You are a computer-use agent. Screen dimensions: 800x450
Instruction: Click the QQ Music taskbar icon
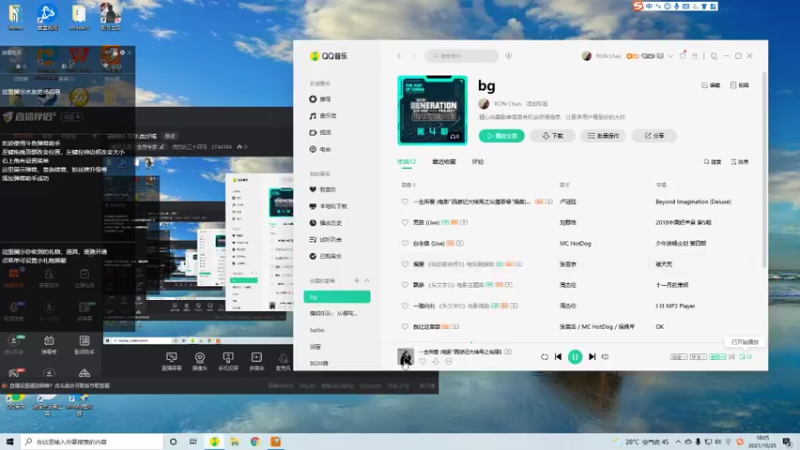(x=214, y=441)
